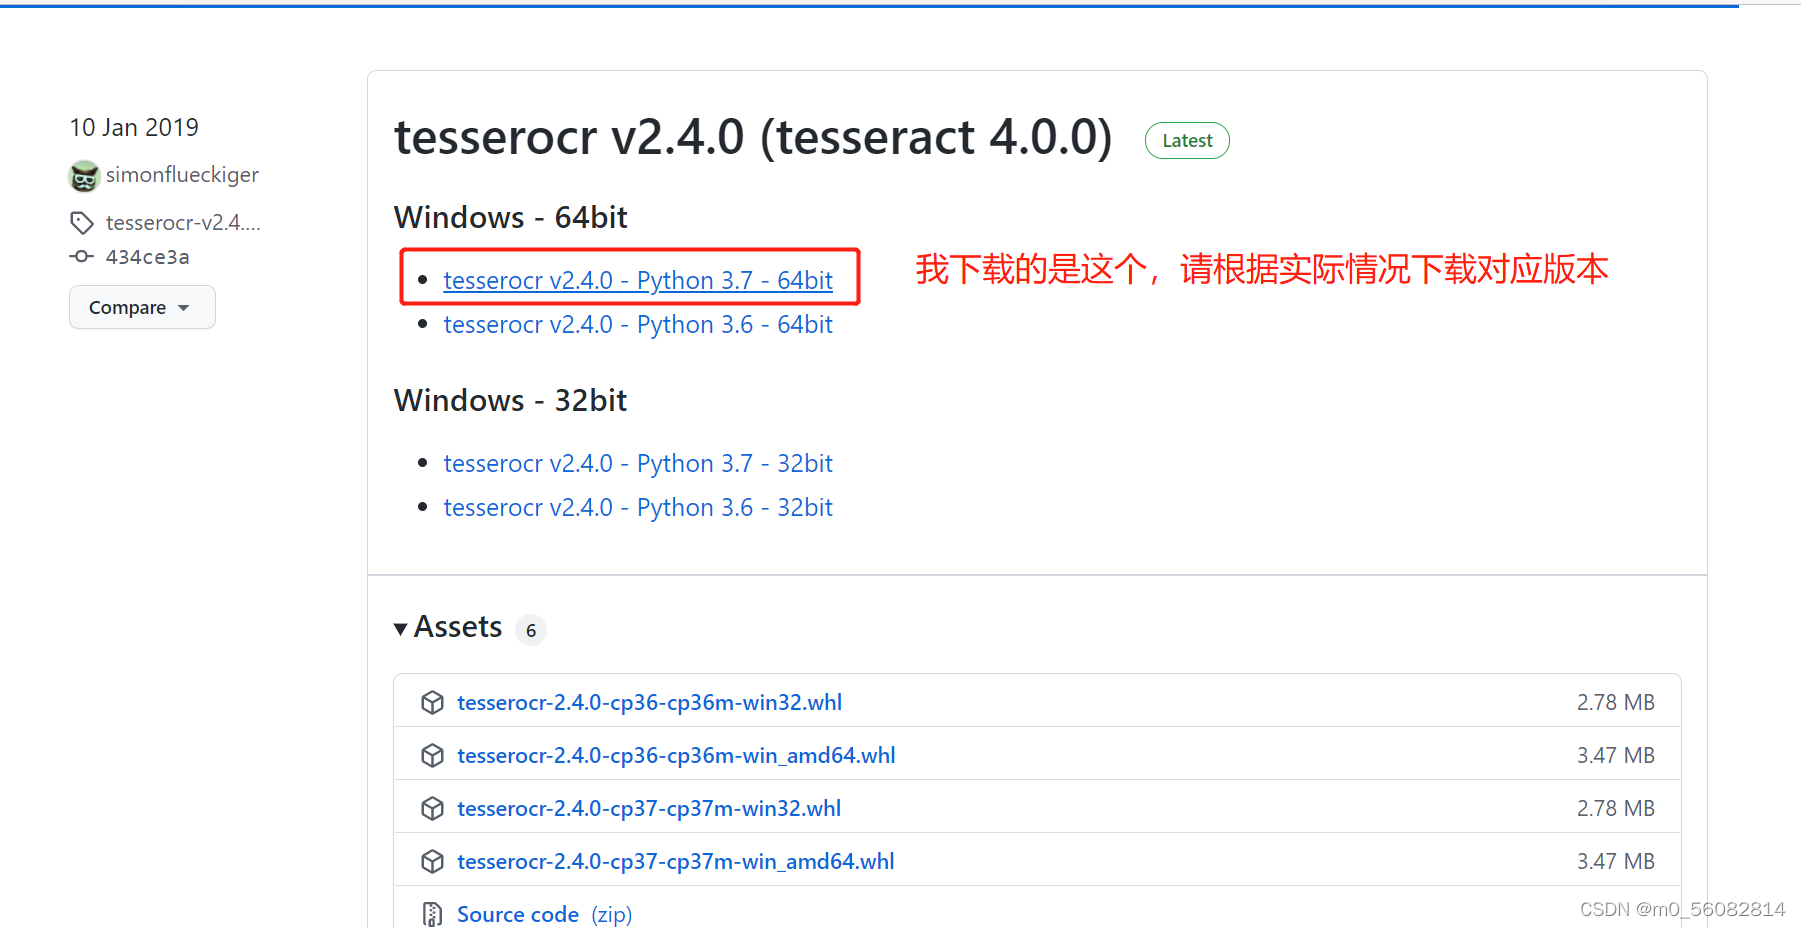Click package icon for cp36-cp36m-win_amd64.whl
This screenshot has height=928, width=1801.
[432, 755]
